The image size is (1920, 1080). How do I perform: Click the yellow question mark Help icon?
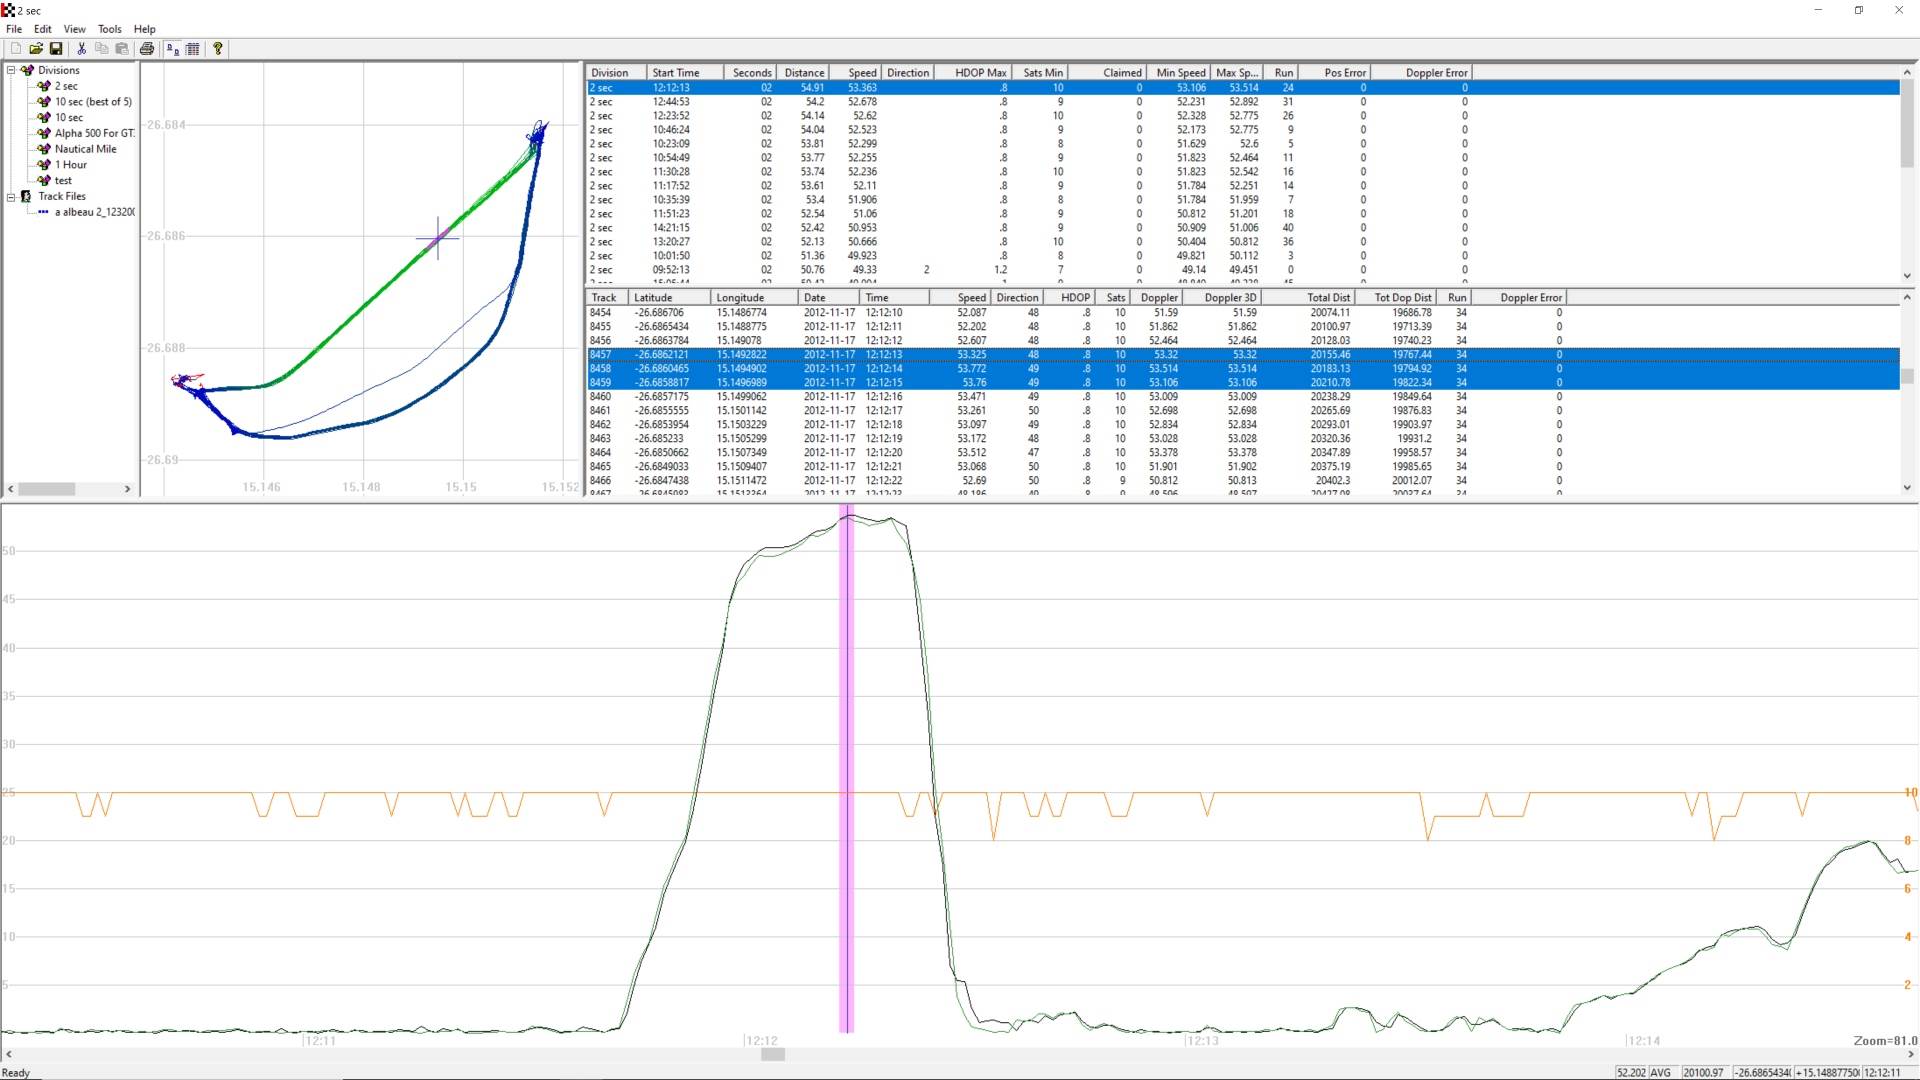217,48
